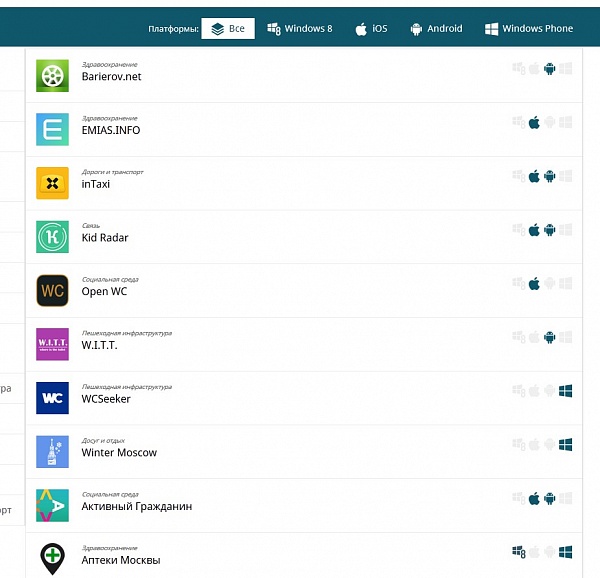Image resolution: width=600 pixels, height=578 pixels.
Task: Click greyed Android icon in EMIAS.INFO row
Action: [x=549, y=123]
